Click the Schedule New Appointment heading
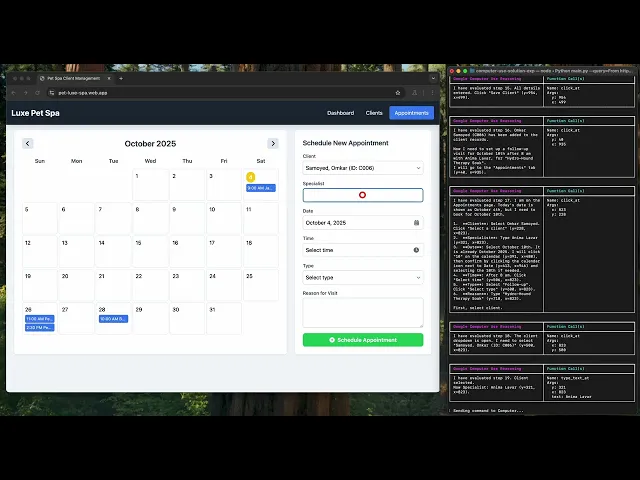 pyautogui.click(x=345, y=143)
